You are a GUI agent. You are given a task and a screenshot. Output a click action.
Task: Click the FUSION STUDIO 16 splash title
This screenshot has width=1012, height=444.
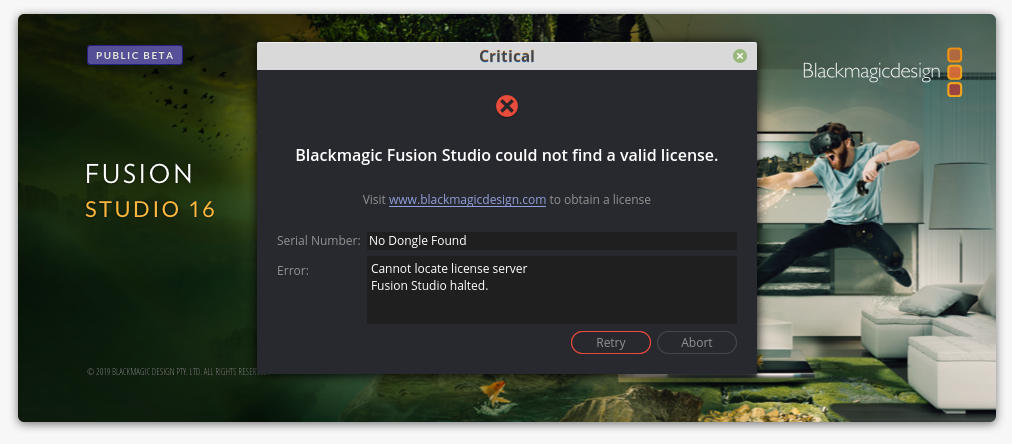(150, 191)
